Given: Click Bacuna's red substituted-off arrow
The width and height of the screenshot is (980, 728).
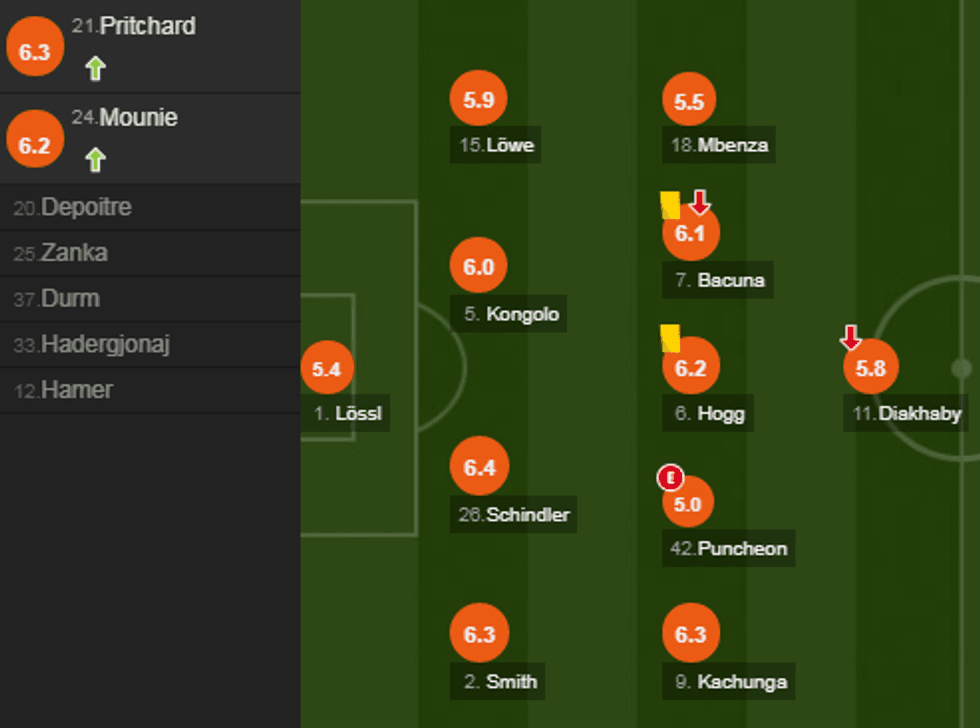Looking at the screenshot, I should 700,202.
